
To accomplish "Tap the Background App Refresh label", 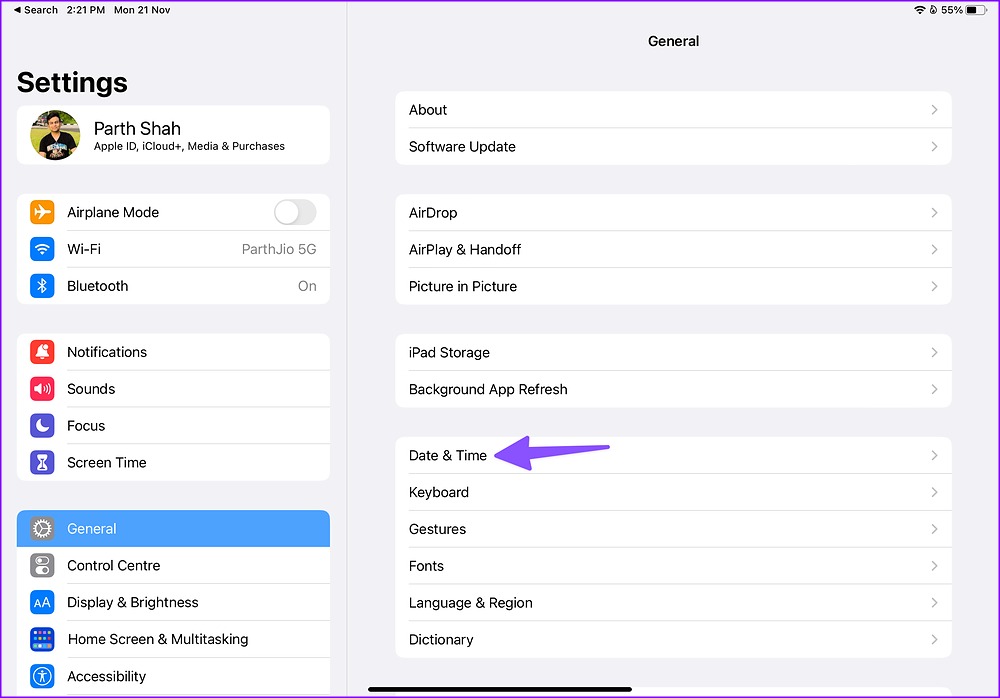I will pos(488,390).
